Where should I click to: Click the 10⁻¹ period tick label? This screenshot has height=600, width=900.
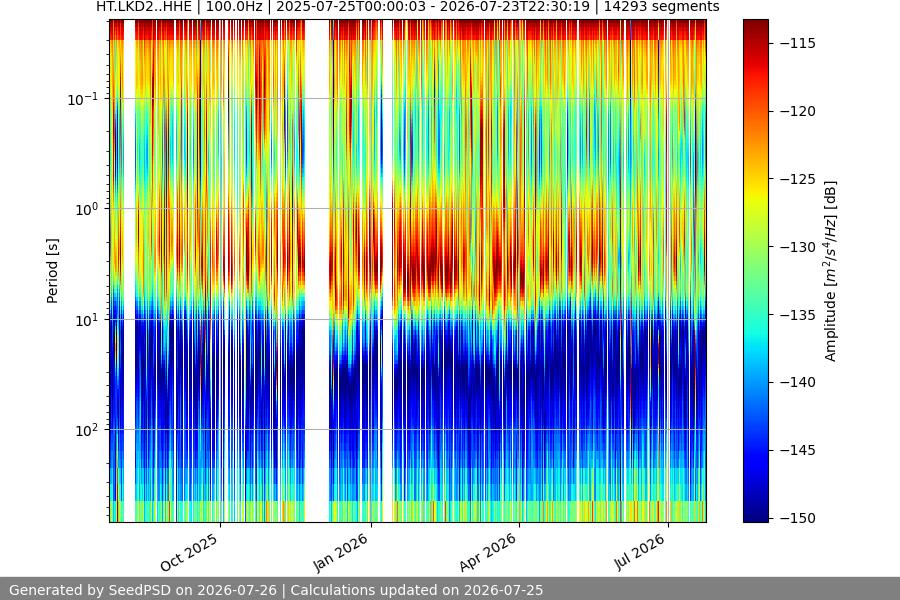click(82, 99)
